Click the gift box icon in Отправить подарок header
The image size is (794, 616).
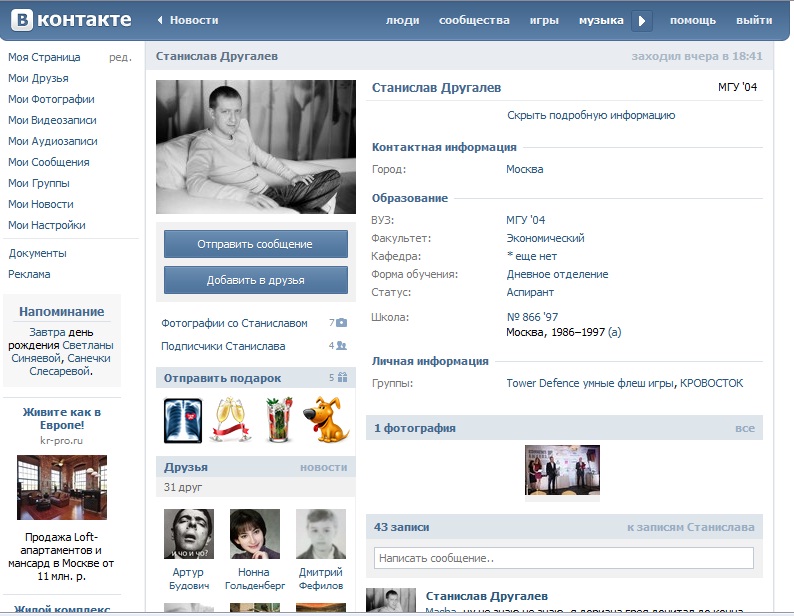[x=342, y=378]
